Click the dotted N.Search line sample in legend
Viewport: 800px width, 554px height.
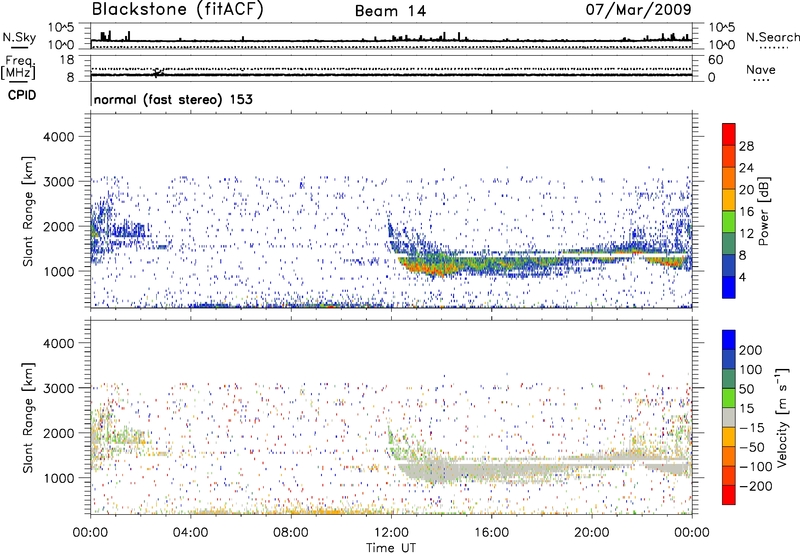tap(773, 47)
